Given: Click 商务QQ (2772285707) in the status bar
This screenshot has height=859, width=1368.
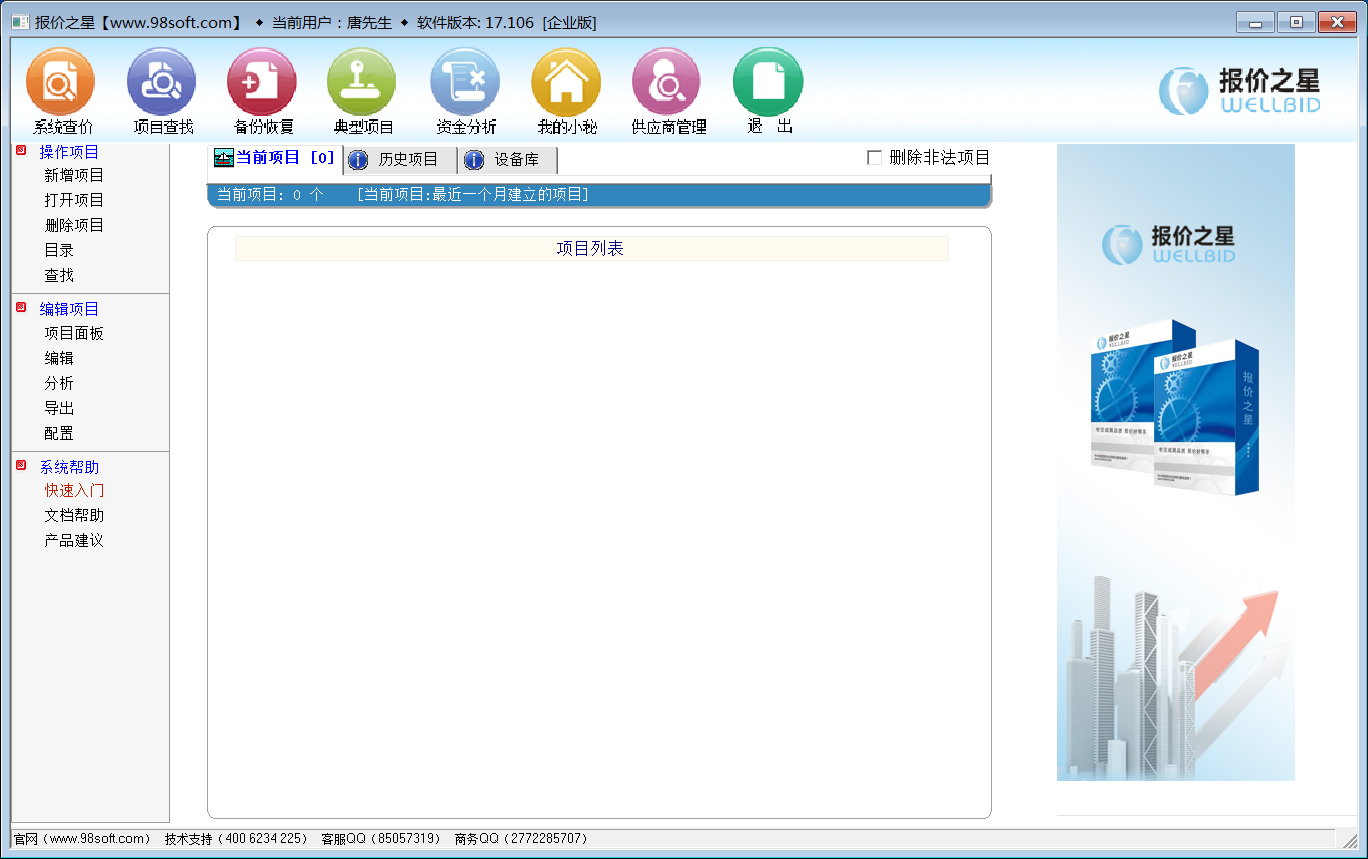Looking at the screenshot, I should coord(521,839).
